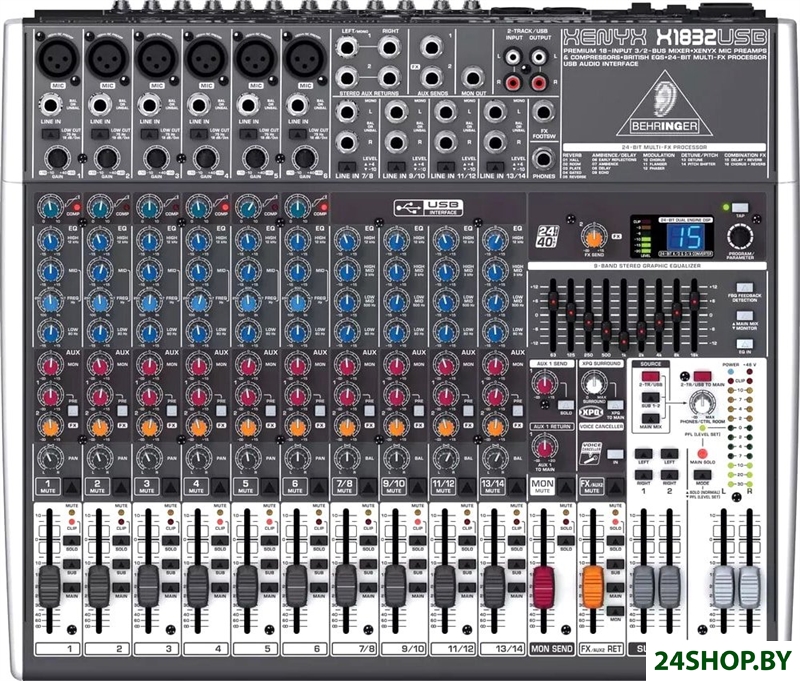Click the orange FX return fader
Viewport: 800px width, 681px height.
point(593,586)
